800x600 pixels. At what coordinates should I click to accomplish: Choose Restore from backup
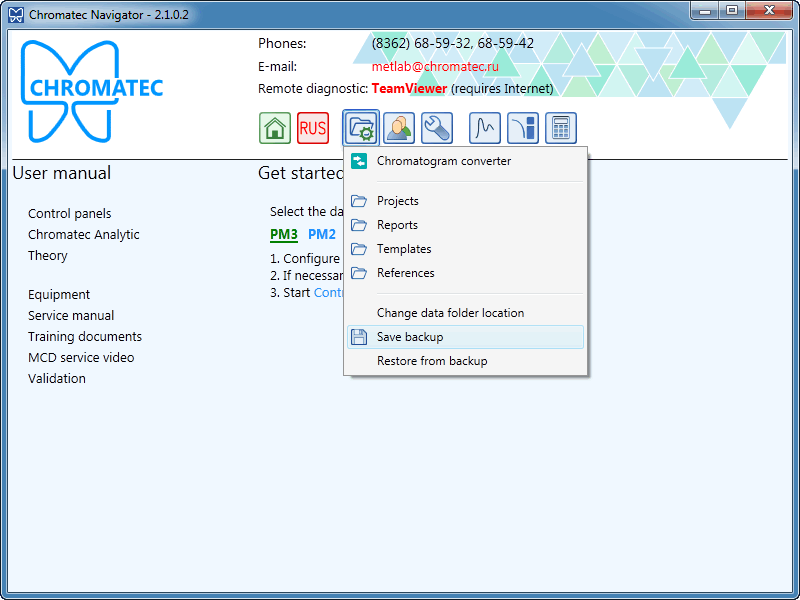pos(432,361)
